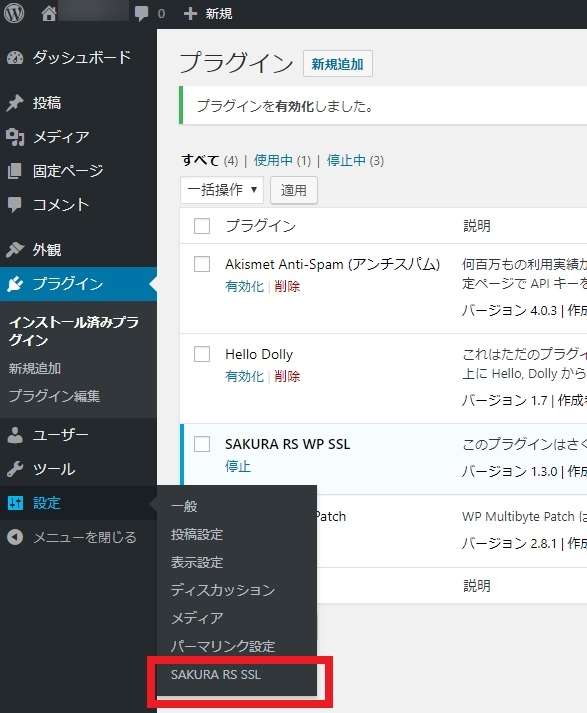The image size is (587, 713).
Task: Open the comments bubble in admin bar
Action: [x=141, y=14]
